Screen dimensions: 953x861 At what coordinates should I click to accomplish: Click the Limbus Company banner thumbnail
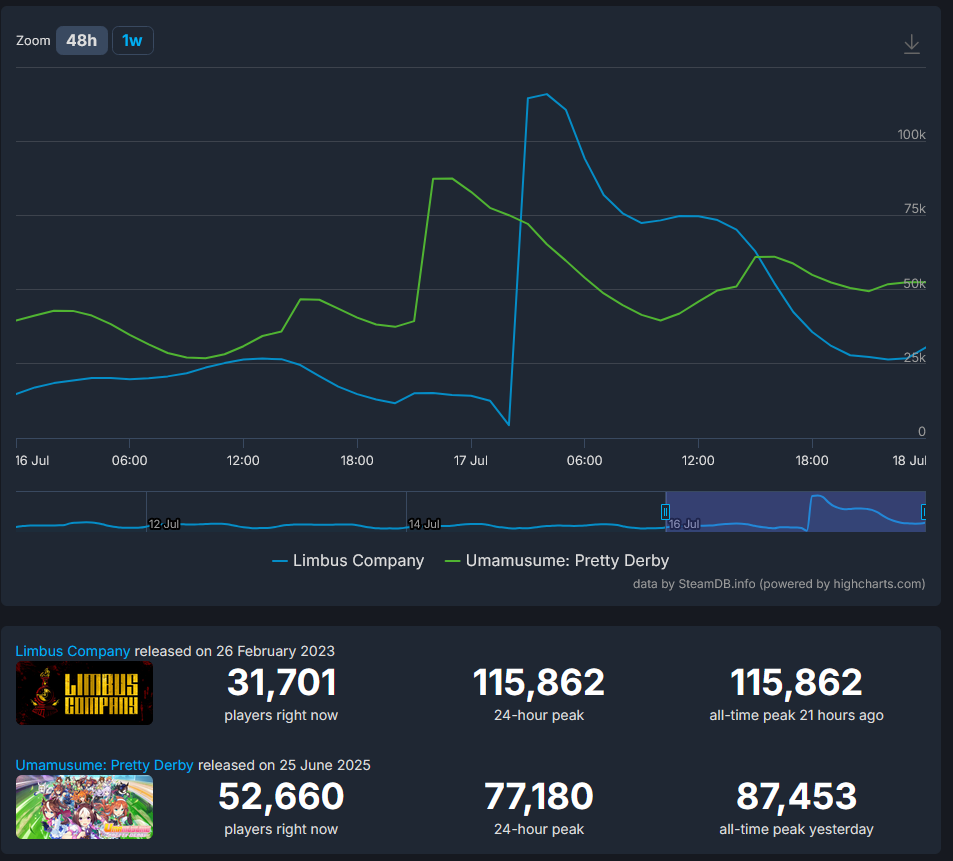84,693
